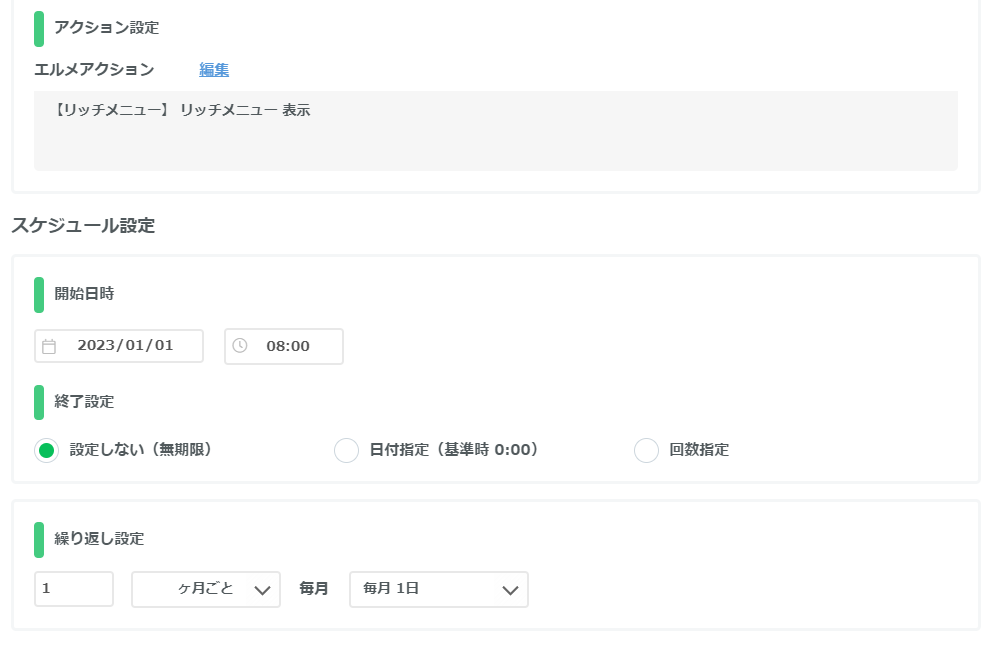Screen dimensions: 996x645
Task: Click the アクション設定 section heading
Action: point(107,28)
